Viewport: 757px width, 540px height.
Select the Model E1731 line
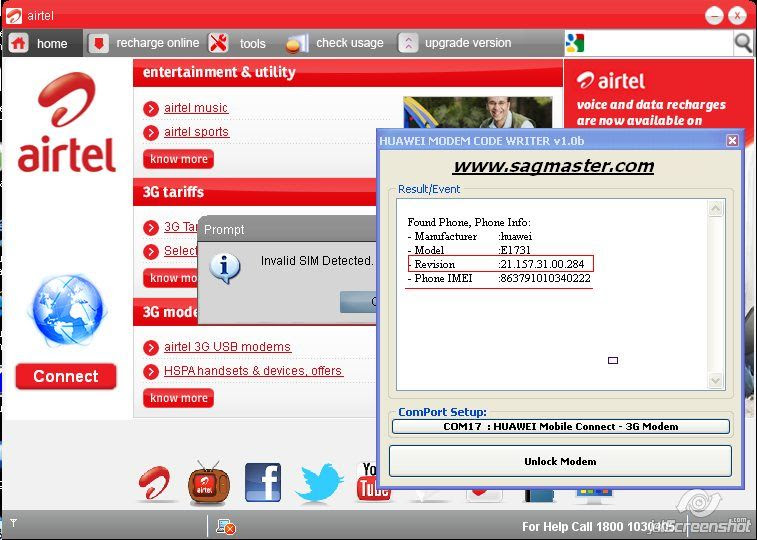tap(469, 250)
